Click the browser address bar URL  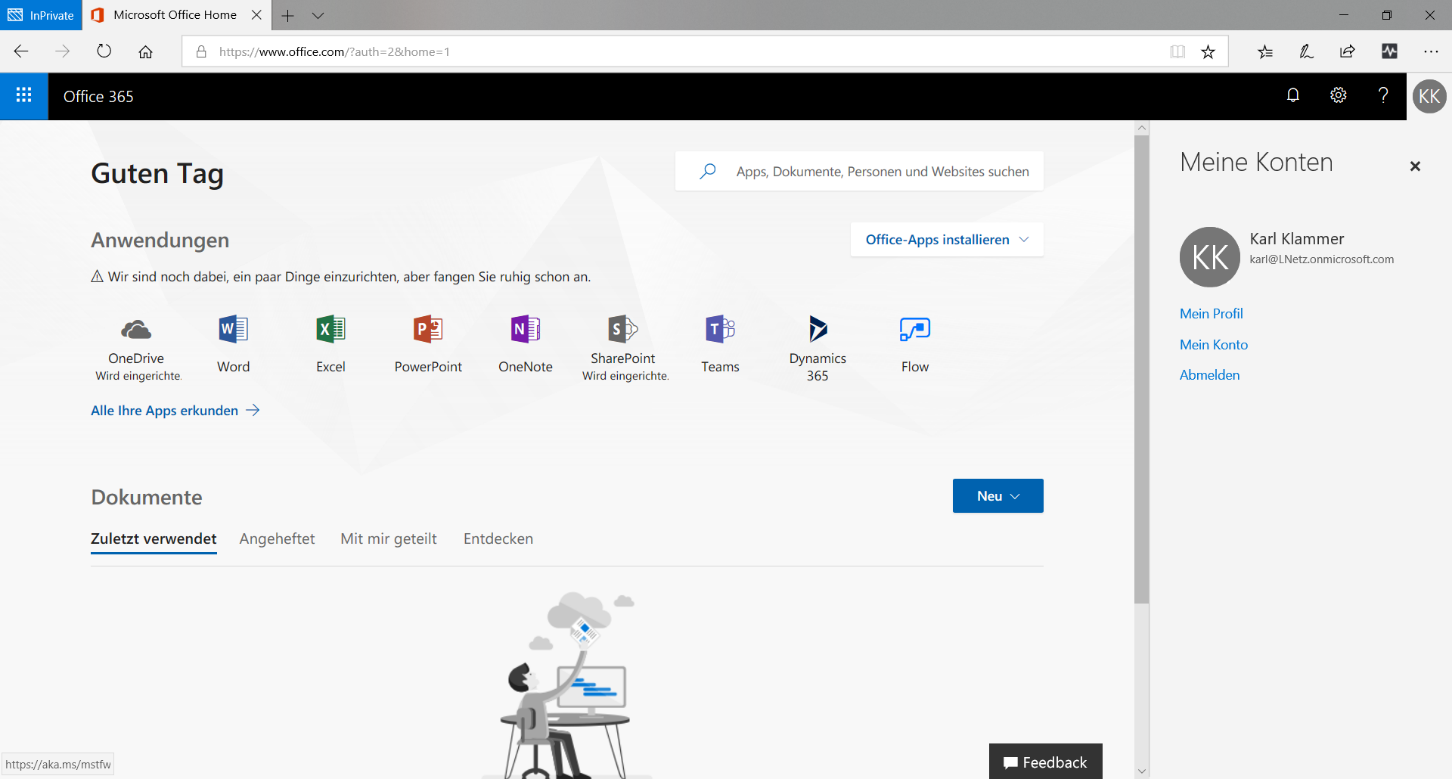coord(334,51)
